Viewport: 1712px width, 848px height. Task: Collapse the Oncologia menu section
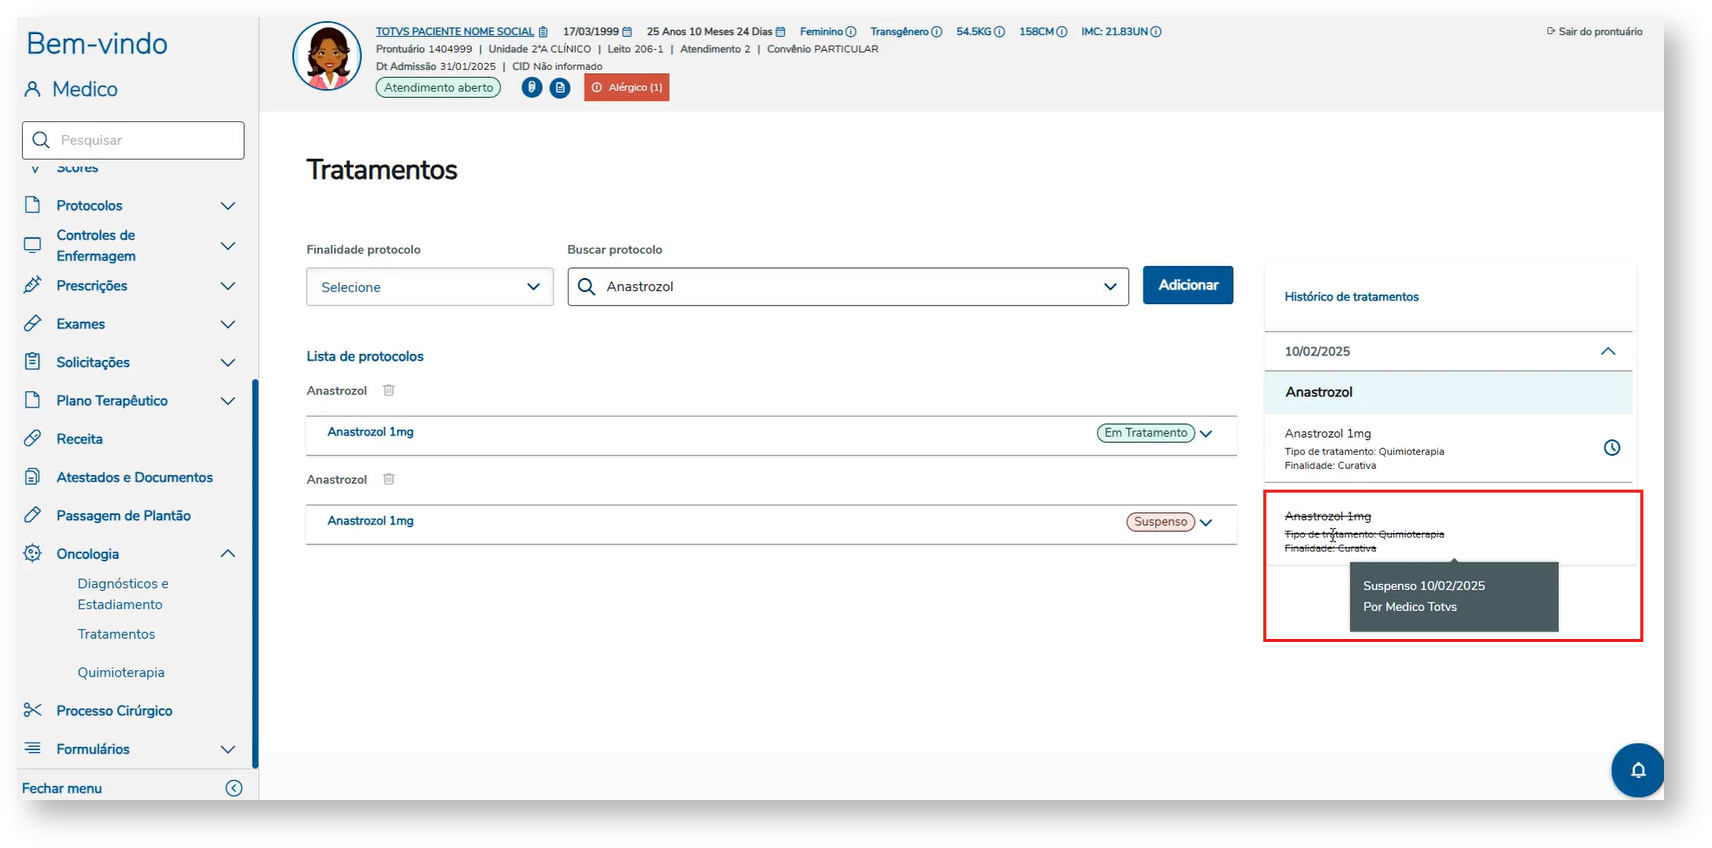pos(227,554)
